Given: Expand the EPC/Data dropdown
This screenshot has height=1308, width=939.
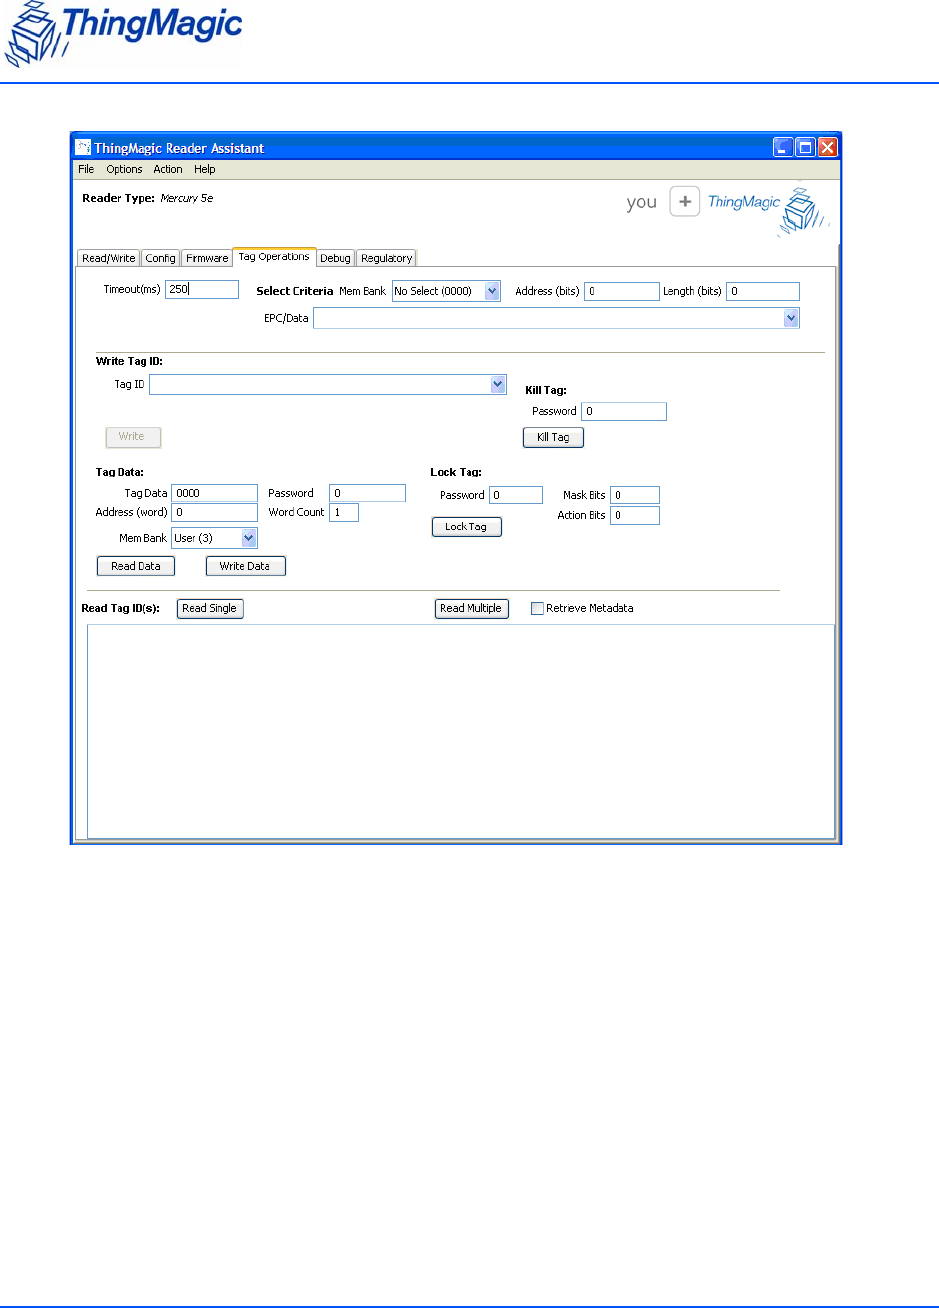Looking at the screenshot, I should [x=791, y=318].
